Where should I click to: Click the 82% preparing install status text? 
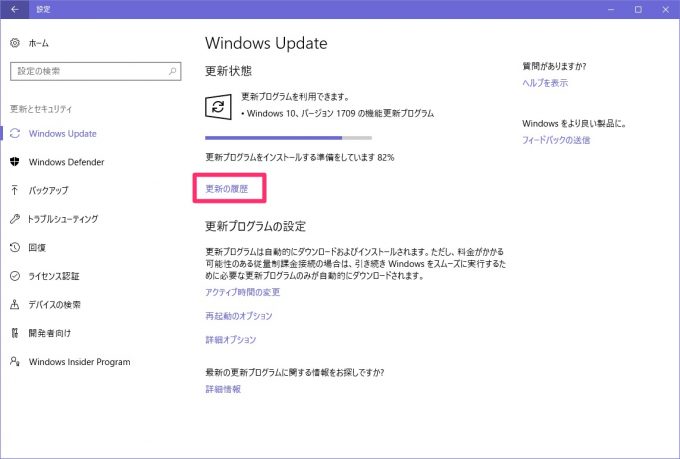coord(300,157)
